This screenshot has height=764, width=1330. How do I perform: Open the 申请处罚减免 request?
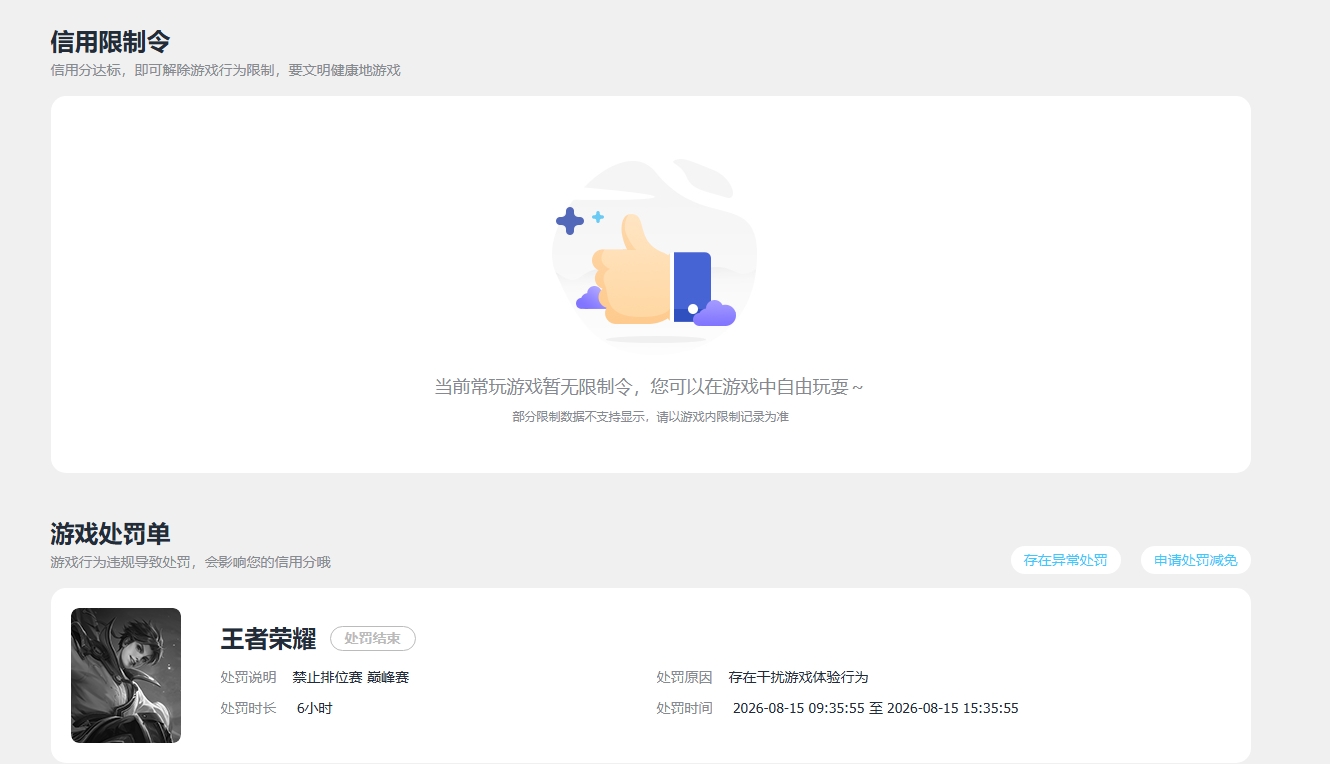tap(1195, 560)
